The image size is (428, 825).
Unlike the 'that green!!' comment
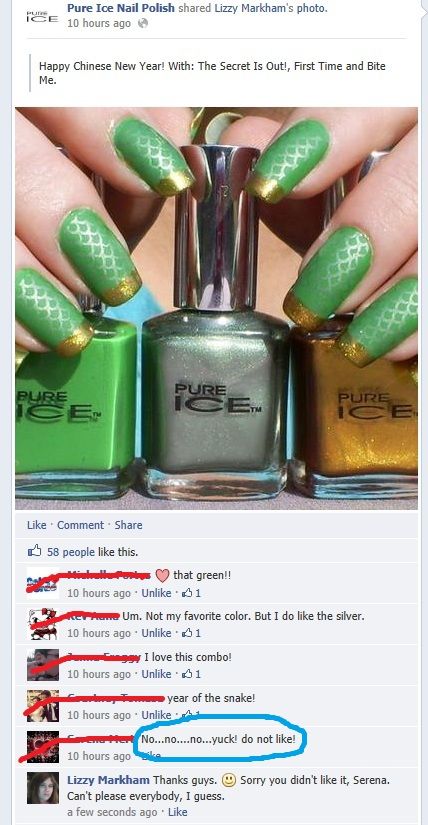click(x=156, y=593)
